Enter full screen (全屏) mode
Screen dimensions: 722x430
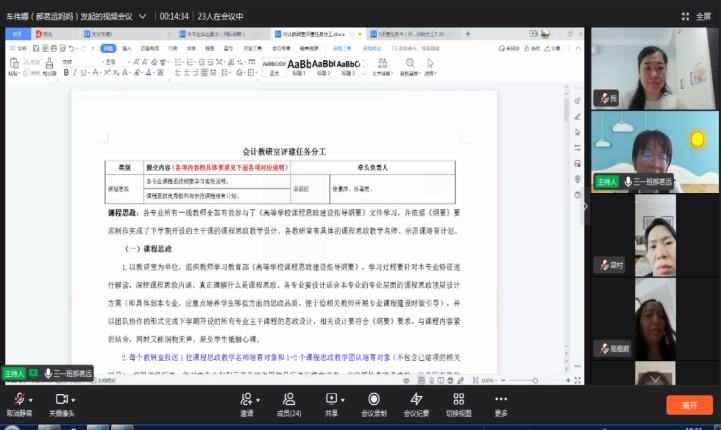698,16
